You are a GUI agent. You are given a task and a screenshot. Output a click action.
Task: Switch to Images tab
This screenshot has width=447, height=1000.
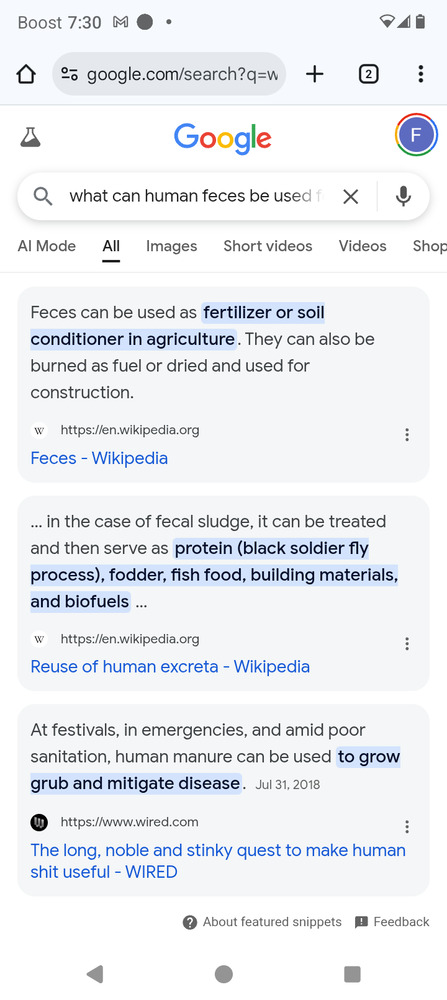[x=172, y=246]
